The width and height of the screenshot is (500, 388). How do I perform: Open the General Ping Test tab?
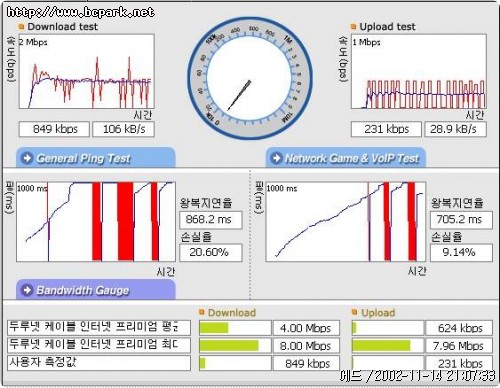pos(96,157)
